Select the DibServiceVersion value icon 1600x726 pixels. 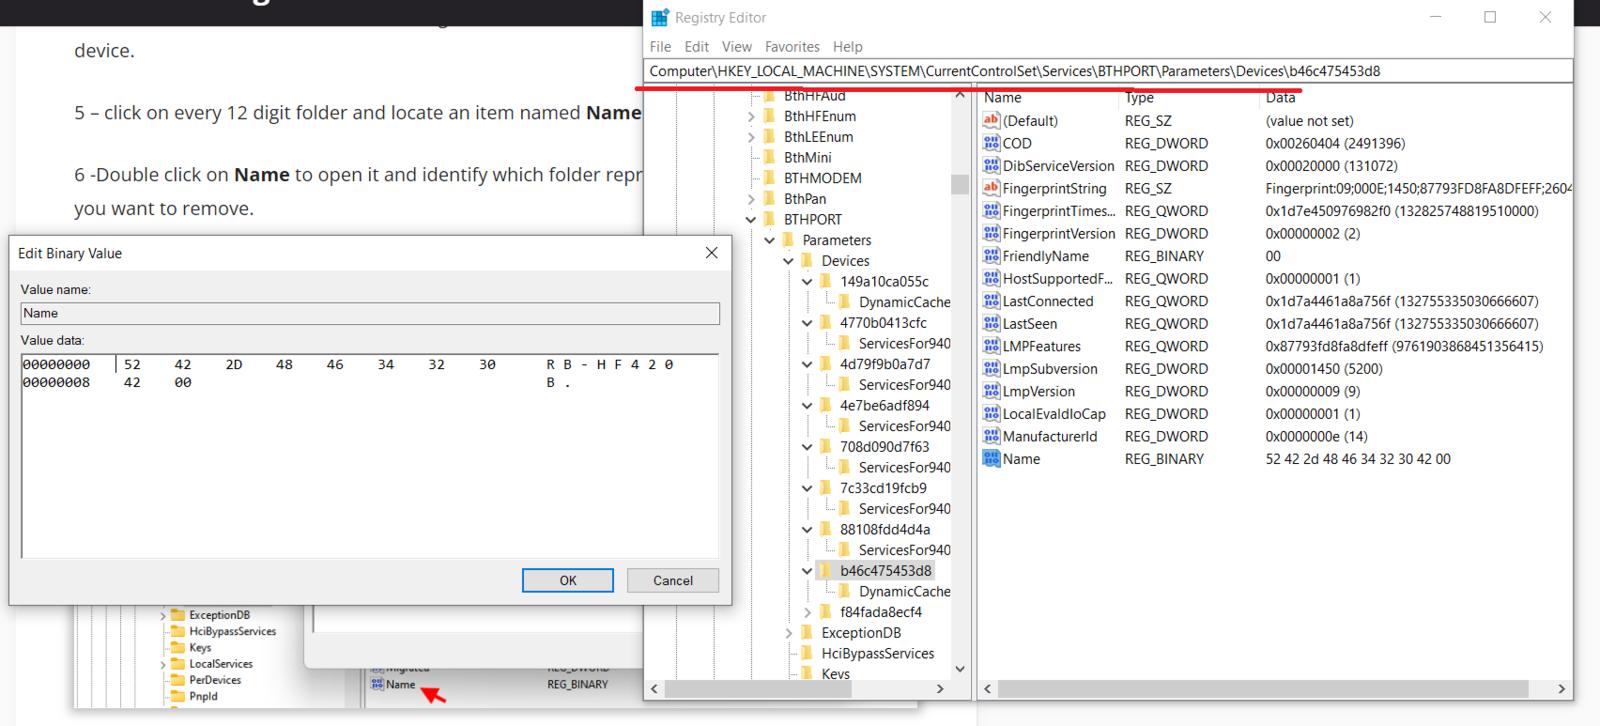click(x=991, y=166)
